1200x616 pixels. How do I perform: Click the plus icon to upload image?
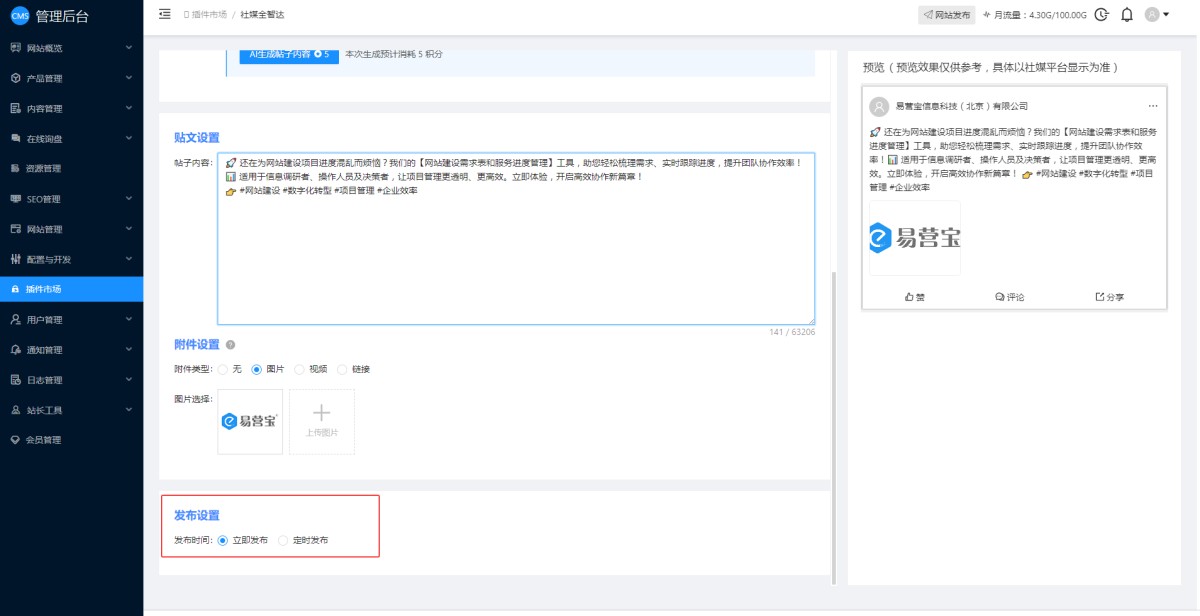coord(322,412)
